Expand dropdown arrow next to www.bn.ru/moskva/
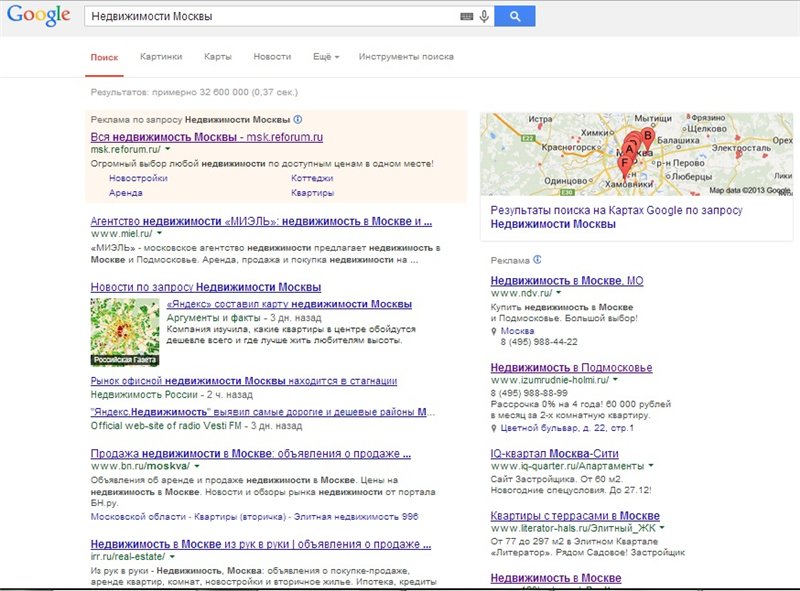Screen dimensions: 800x591 [197, 466]
